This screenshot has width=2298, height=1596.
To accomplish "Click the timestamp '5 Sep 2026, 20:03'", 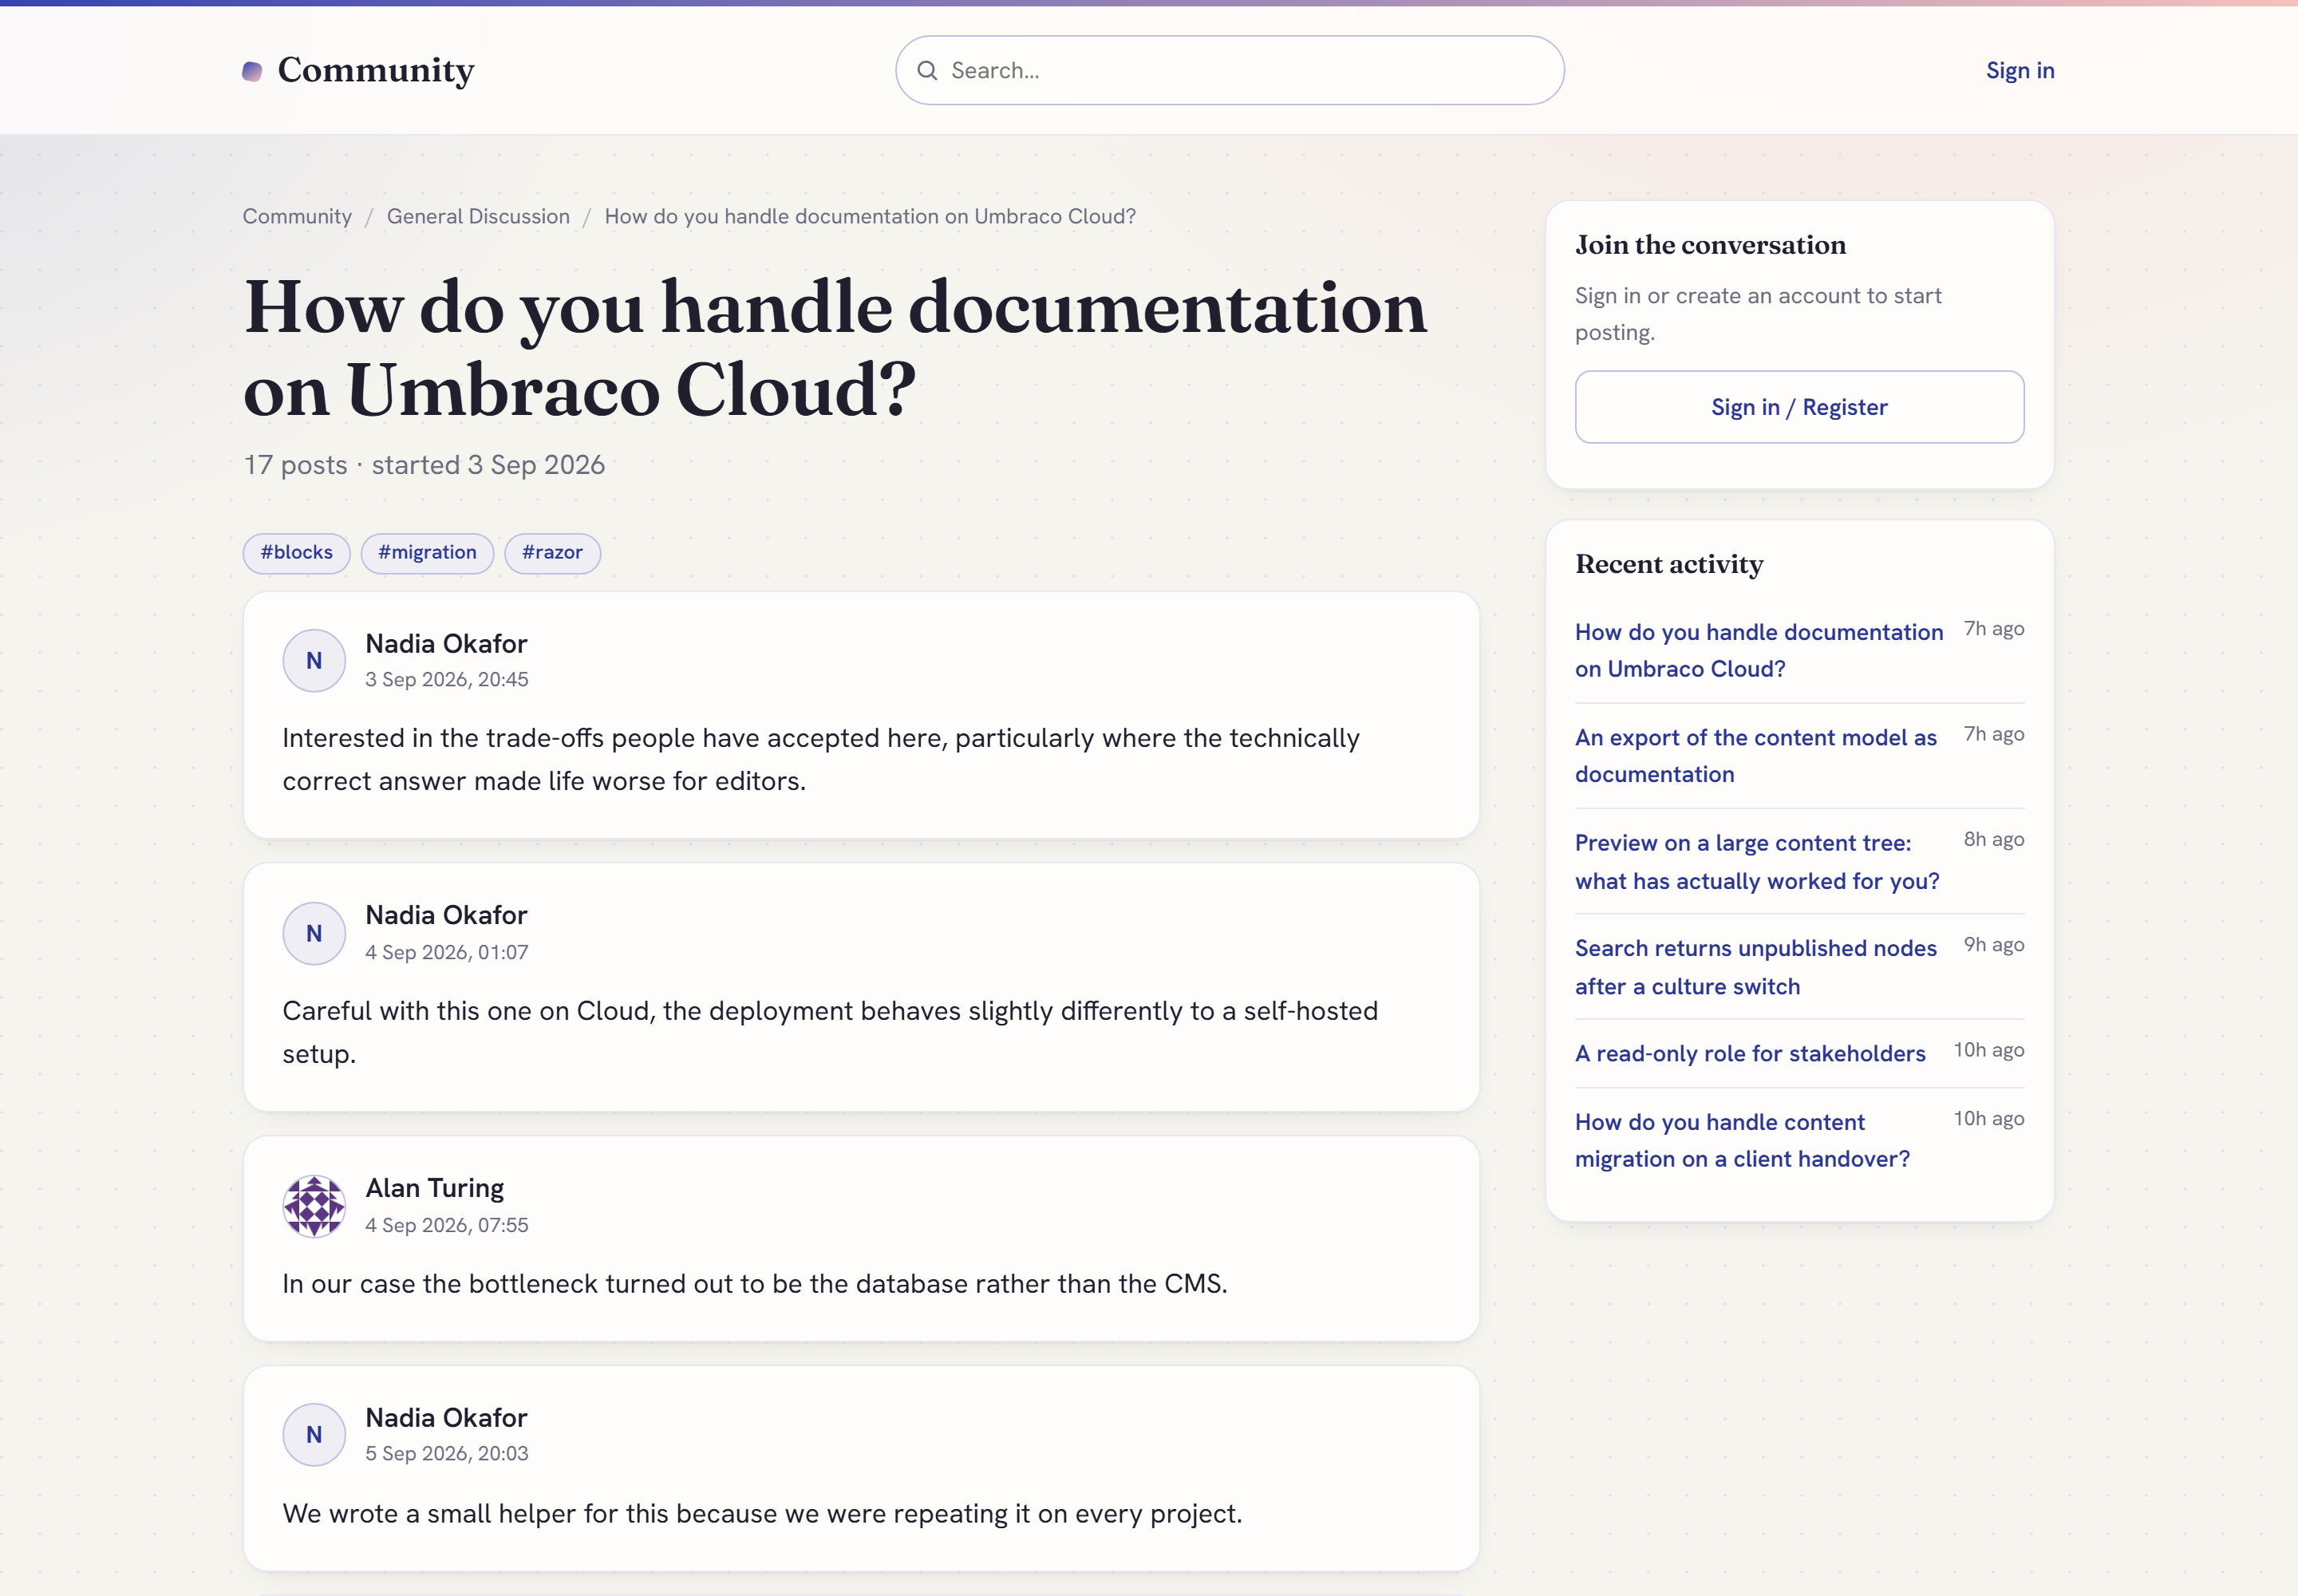I will coord(446,1453).
